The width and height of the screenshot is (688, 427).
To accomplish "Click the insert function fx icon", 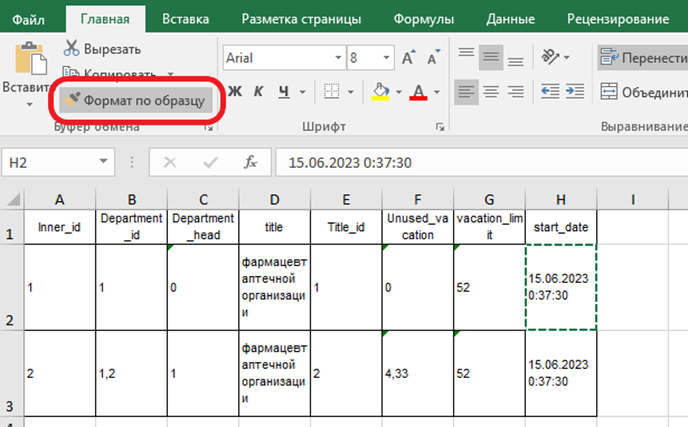I will [252, 162].
